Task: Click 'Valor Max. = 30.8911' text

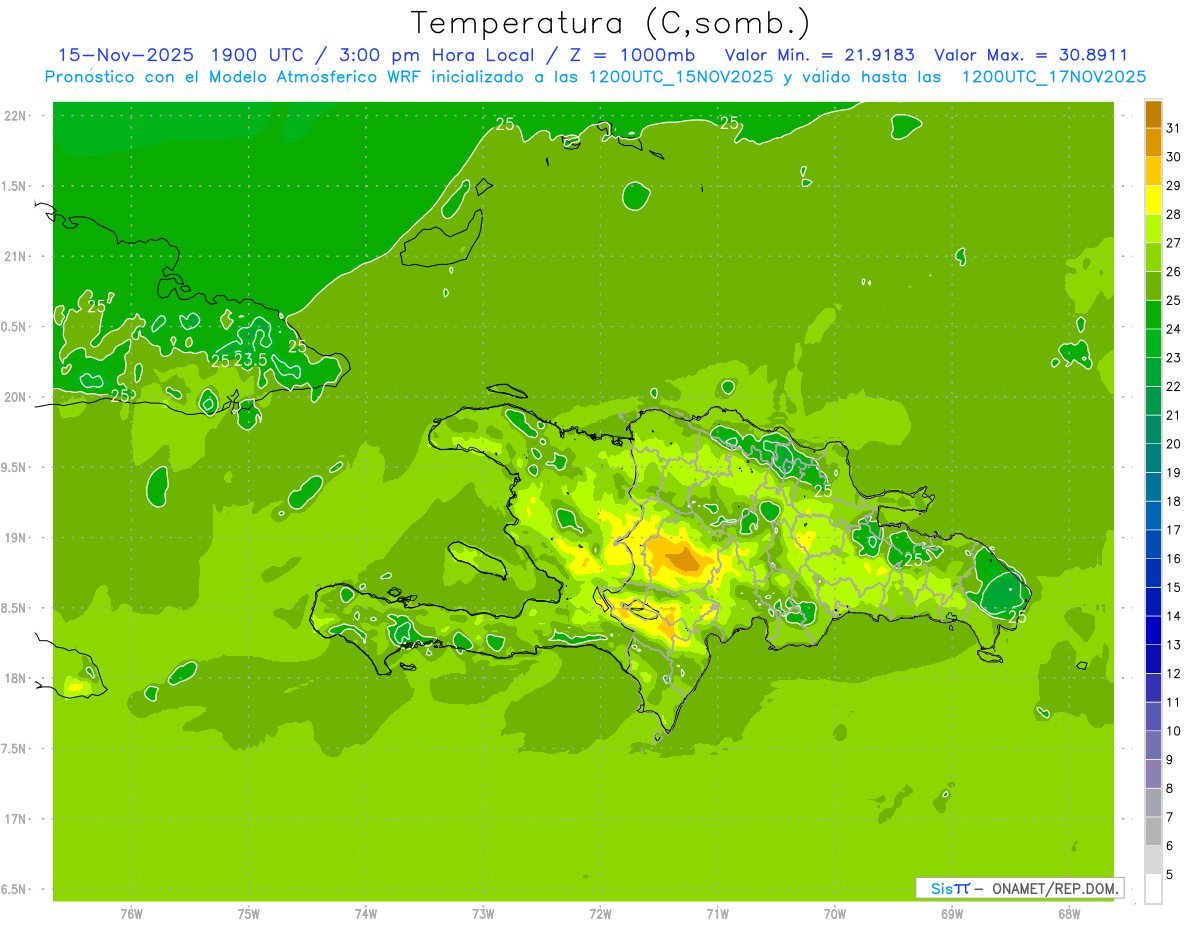Action: [x=1031, y=55]
